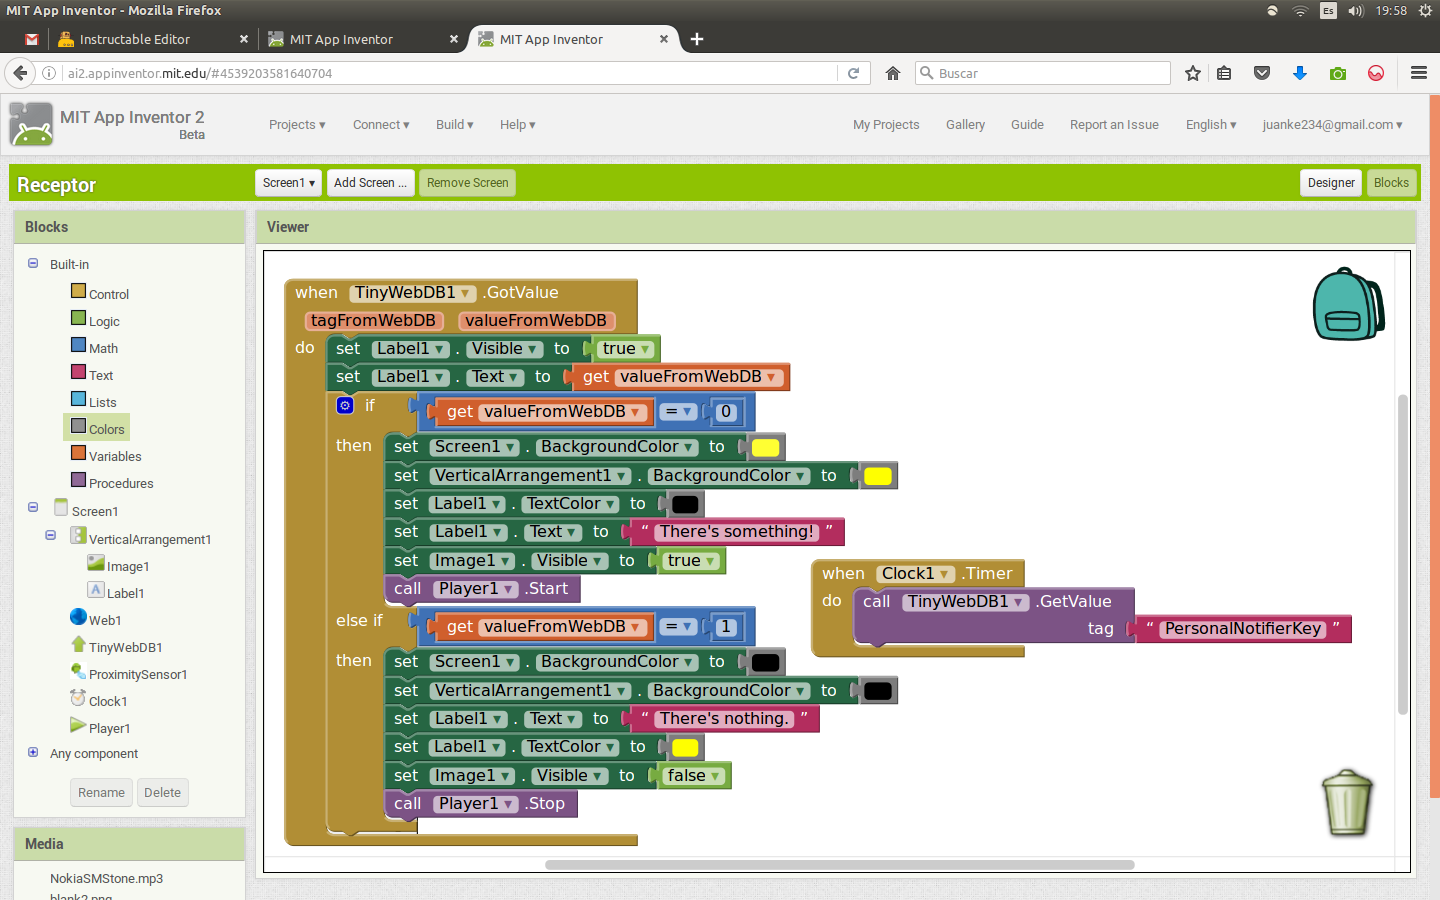Image resolution: width=1440 pixels, height=900 pixels.
Task: Click the App Inventor android logo
Action: coord(31,124)
